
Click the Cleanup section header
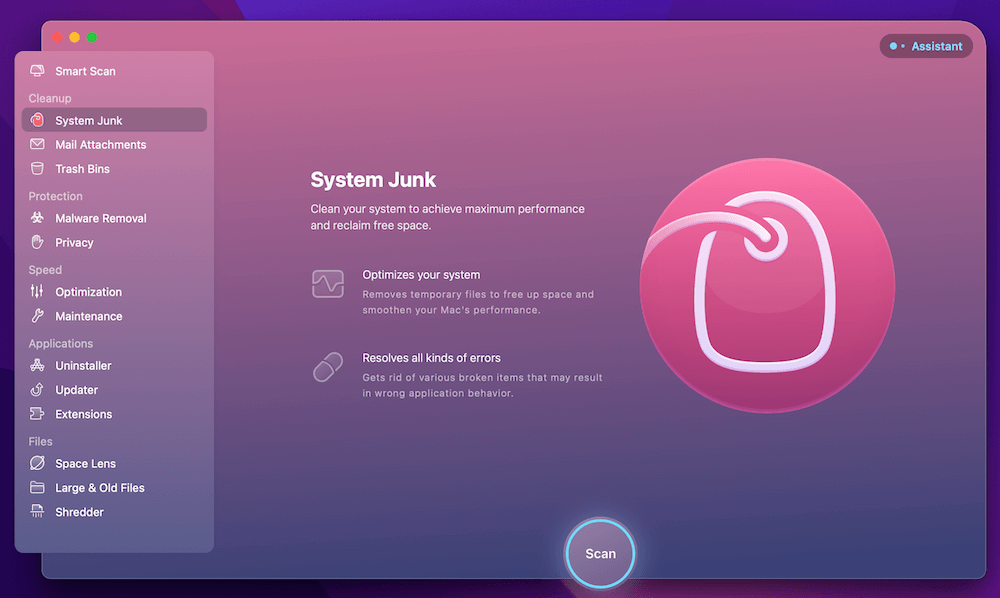(x=50, y=98)
